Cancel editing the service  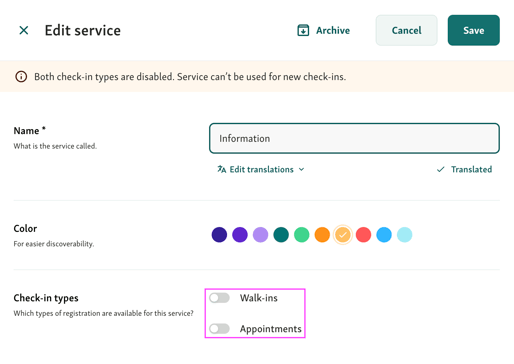click(x=406, y=30)
